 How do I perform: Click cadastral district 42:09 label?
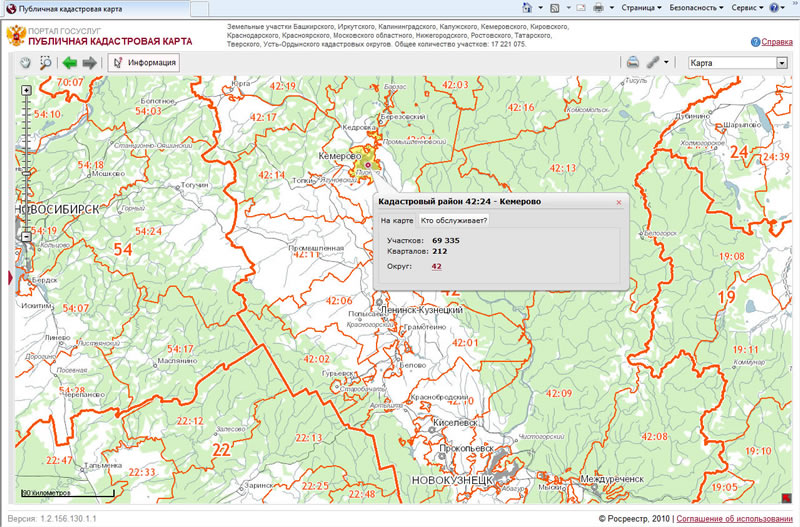pyautogui.click(x=559, y=393)
